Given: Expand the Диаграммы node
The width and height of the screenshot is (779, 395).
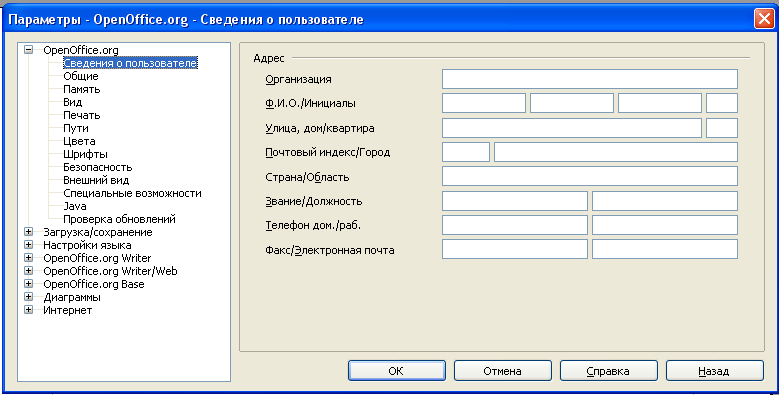Looking at the screenshot, I should pyautogui.click(x=28, y=297).
